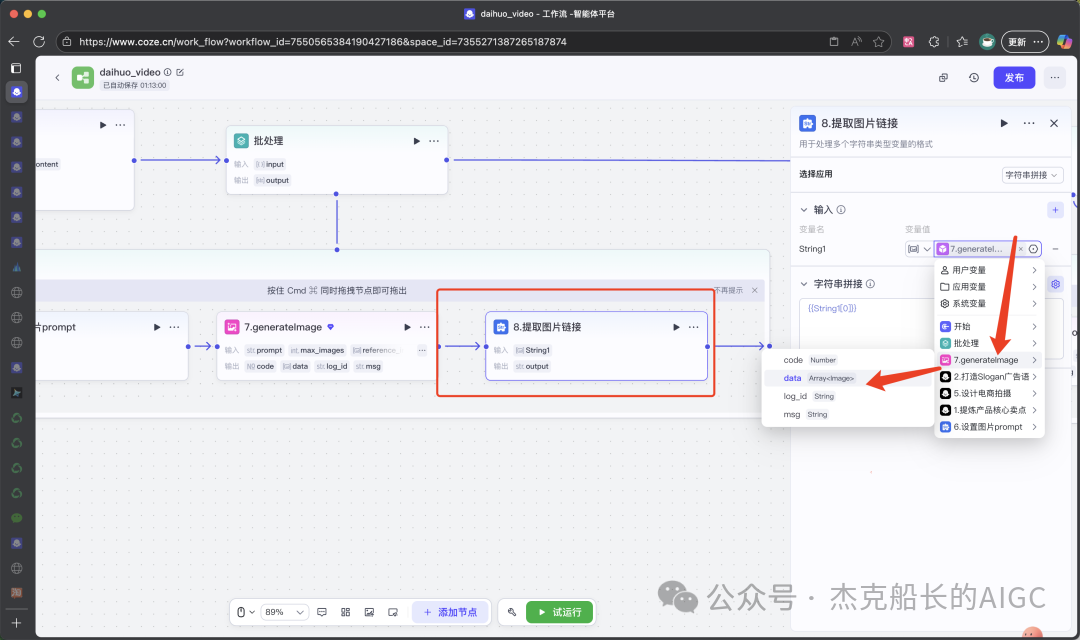The height and width of the screenshot is (640, 1080).
Task: Click the 试运行 test run button
Action: pyautogui.click(x=559, y=612)
